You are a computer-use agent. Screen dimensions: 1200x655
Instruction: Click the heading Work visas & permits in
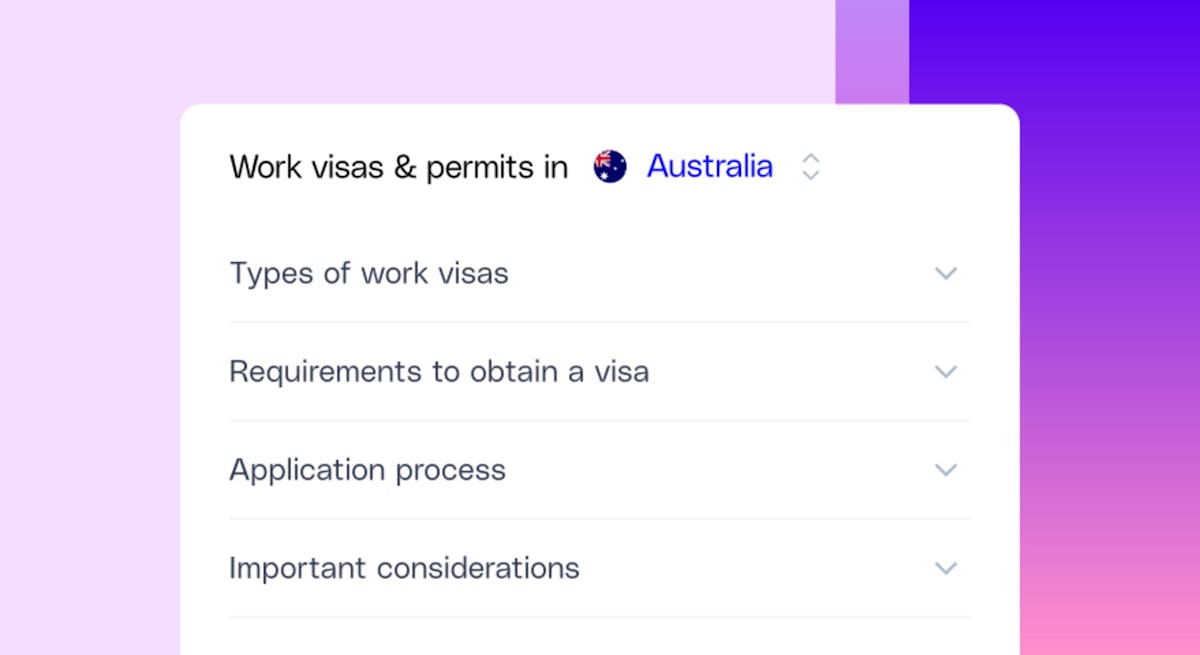tap(397, 166)
